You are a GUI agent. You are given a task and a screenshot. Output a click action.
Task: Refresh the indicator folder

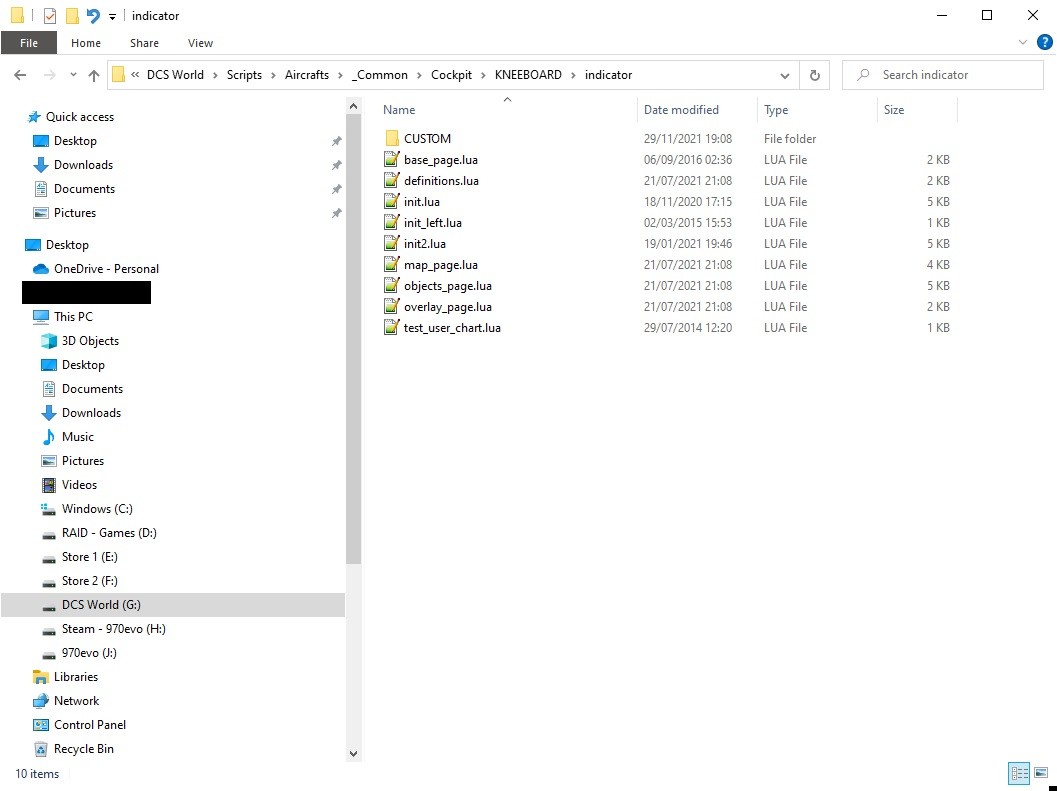click(814, 75)
